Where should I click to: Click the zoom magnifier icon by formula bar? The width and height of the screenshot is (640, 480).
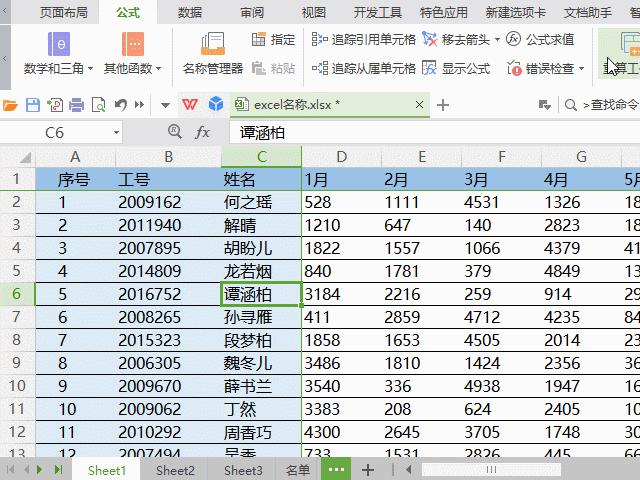coord(175,131)
